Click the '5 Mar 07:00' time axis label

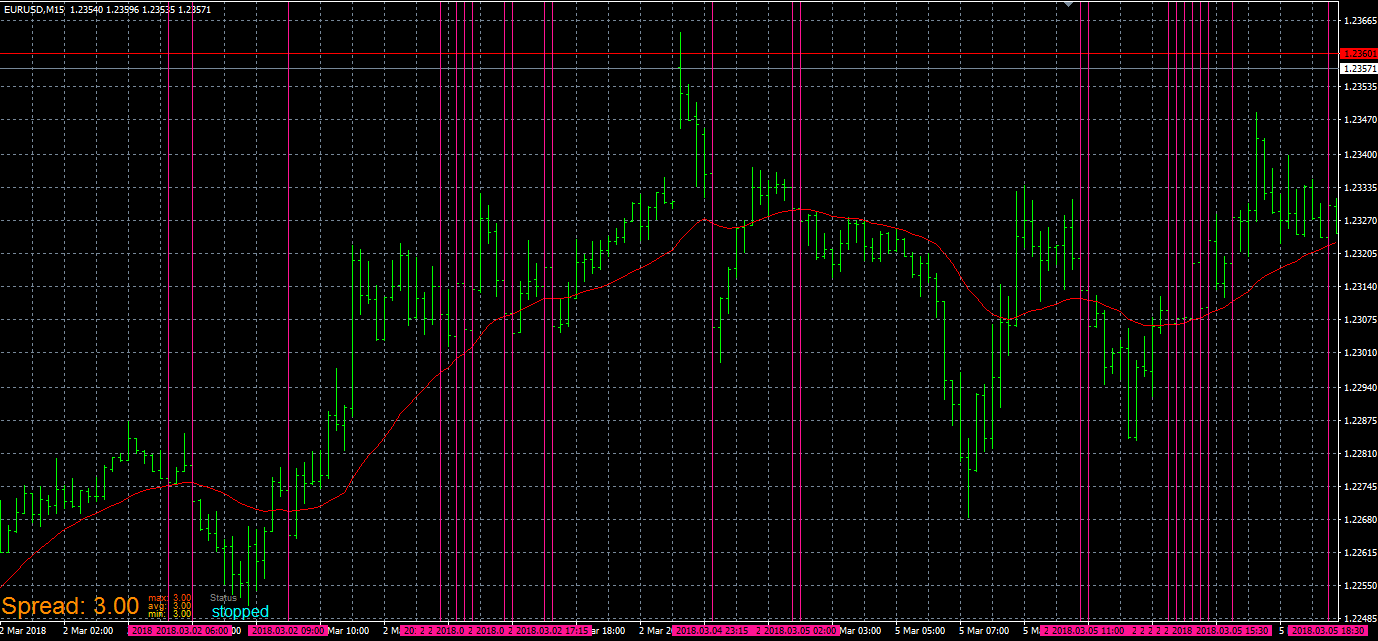984,631
